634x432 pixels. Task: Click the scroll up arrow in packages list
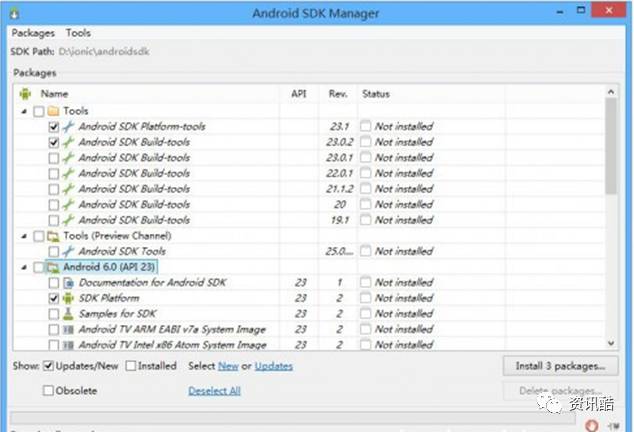pyautogui.click(x=611, y=92)
